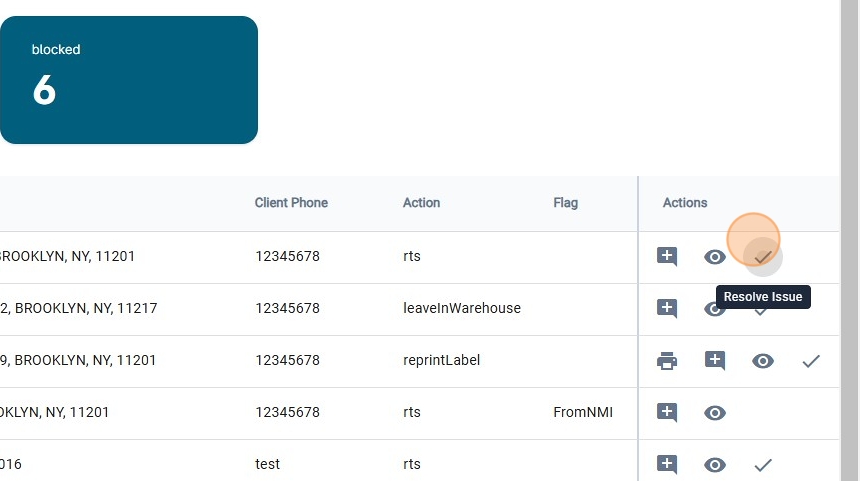The height and width of the screenshot is (481, 860).
Task: Sort by the Client Phone column header
Action: click(x=291, y=203)
